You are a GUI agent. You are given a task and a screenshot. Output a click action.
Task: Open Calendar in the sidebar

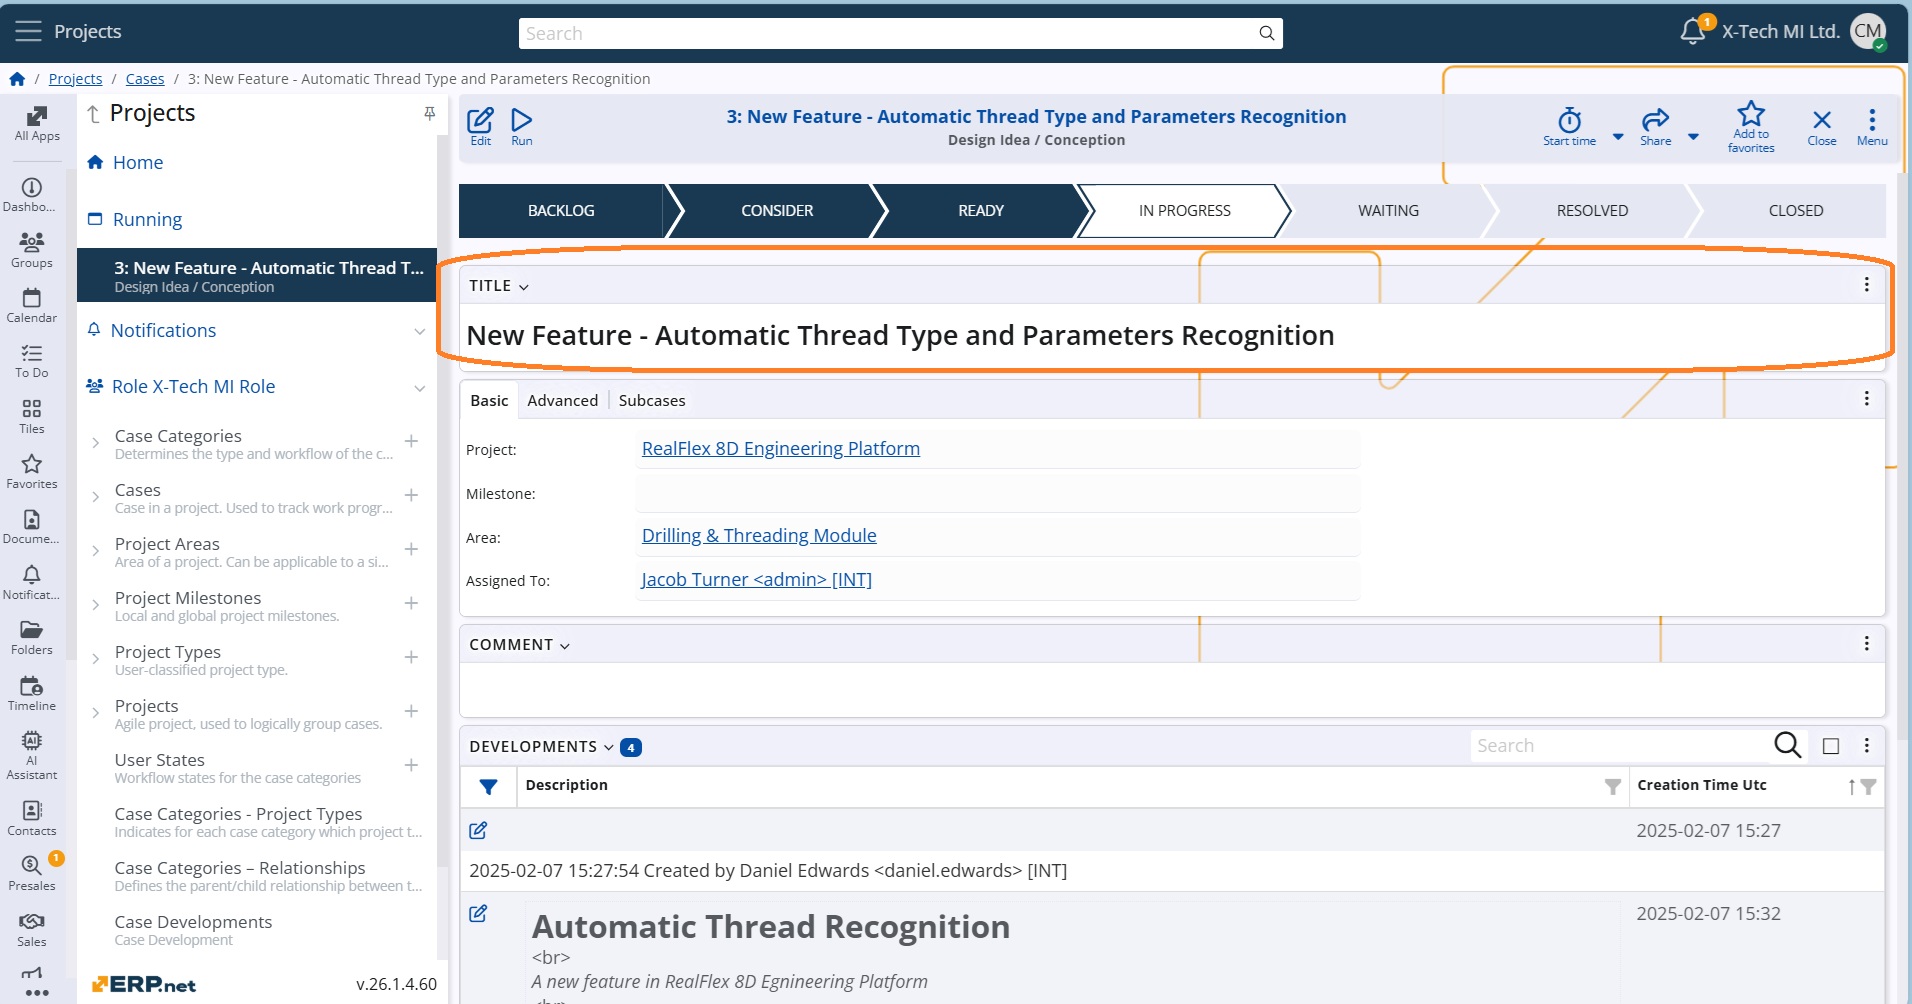click(32, 306)
